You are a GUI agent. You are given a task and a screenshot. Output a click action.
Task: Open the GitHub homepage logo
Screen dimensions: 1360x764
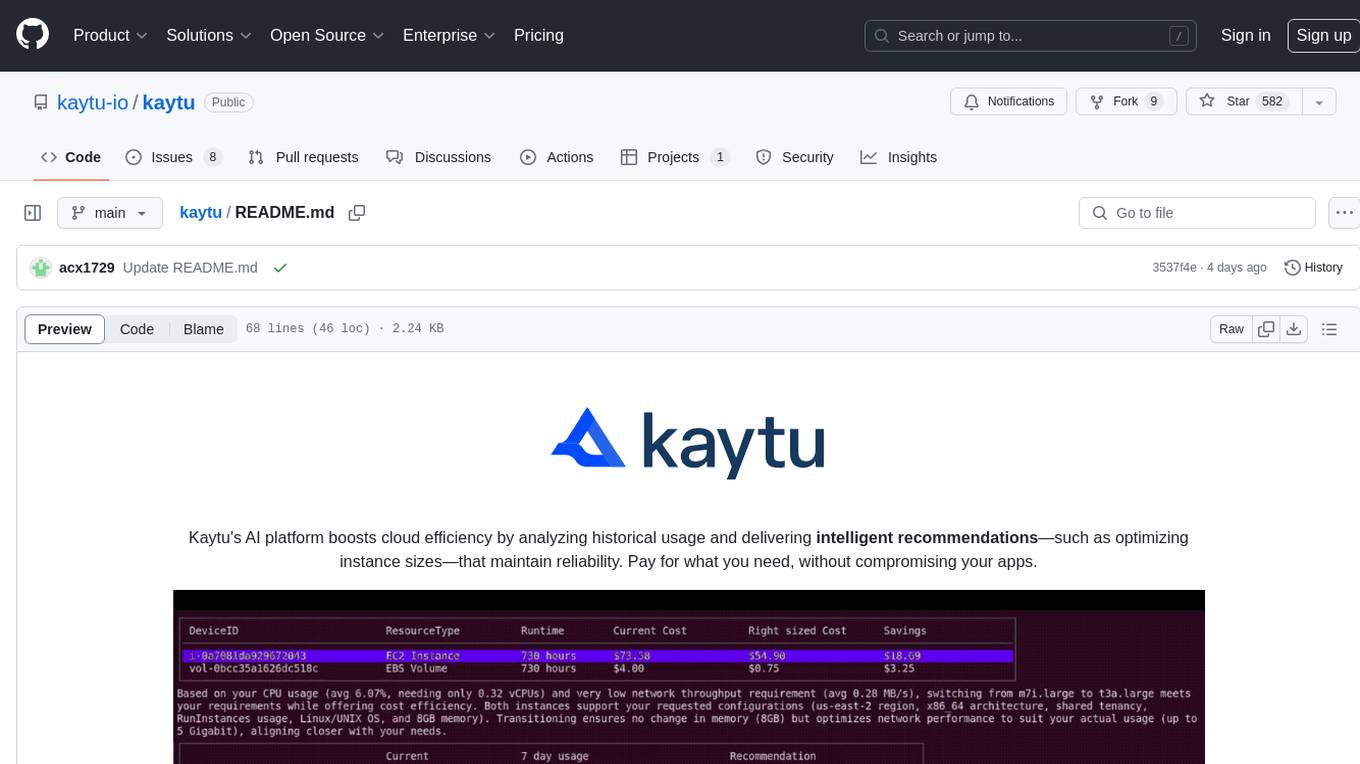coord(32,35)
